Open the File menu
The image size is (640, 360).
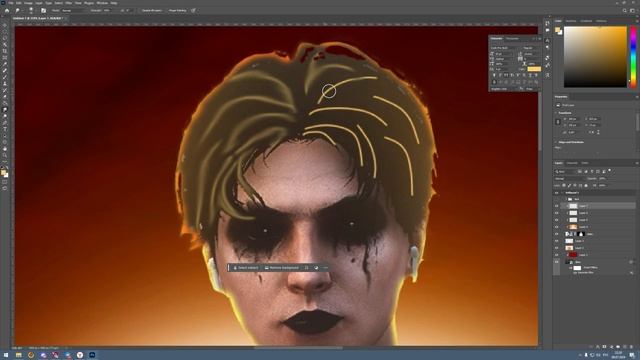pos(11,3)
